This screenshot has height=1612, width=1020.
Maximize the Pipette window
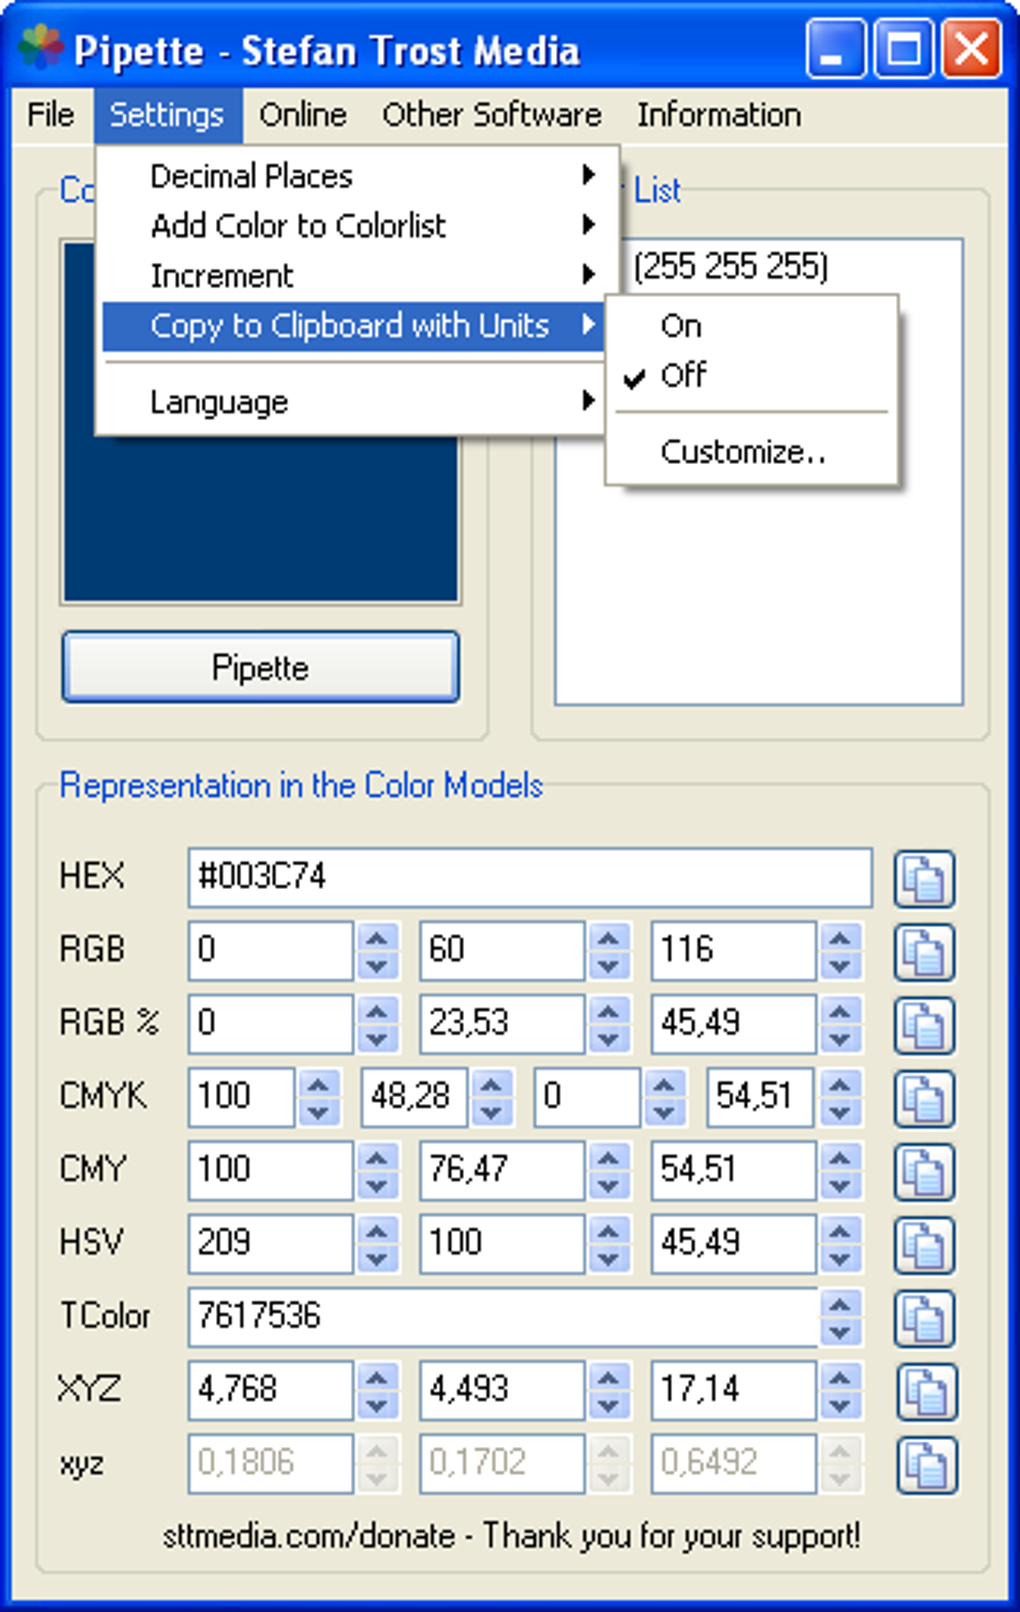click(x=904, y=48)
